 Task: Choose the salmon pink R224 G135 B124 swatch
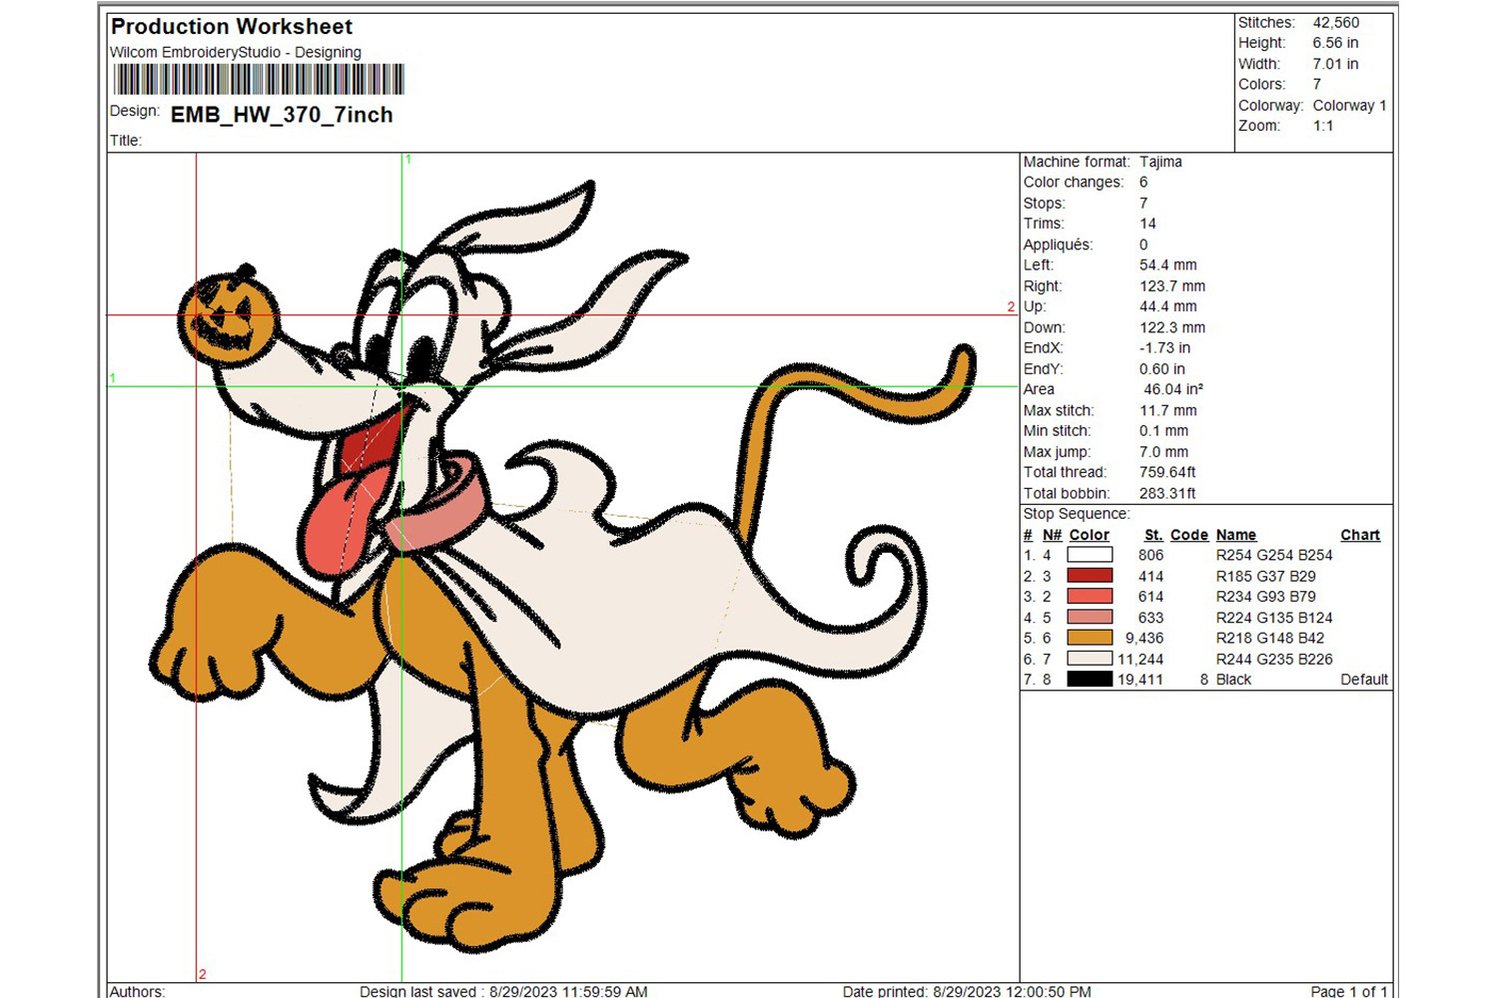tap(1090, 617)
